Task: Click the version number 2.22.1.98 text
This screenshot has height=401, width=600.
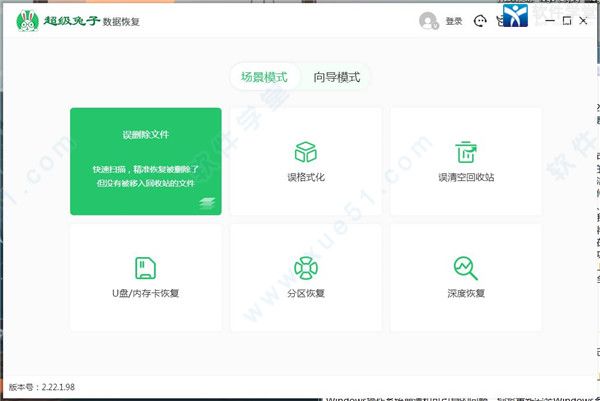Action: point(58,387)
